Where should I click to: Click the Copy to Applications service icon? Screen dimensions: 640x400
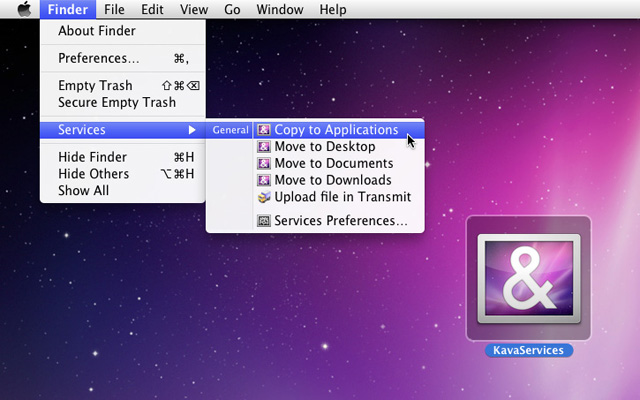(264, 130)
